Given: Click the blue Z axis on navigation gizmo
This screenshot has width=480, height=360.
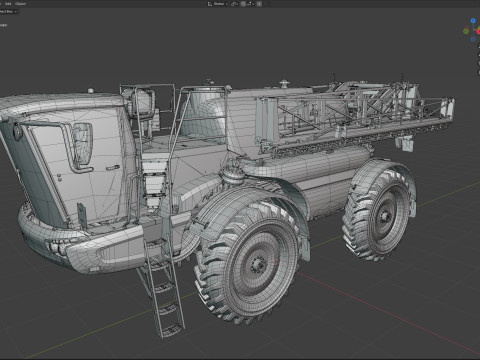Looking at the screenshot, I should (473, 21).
